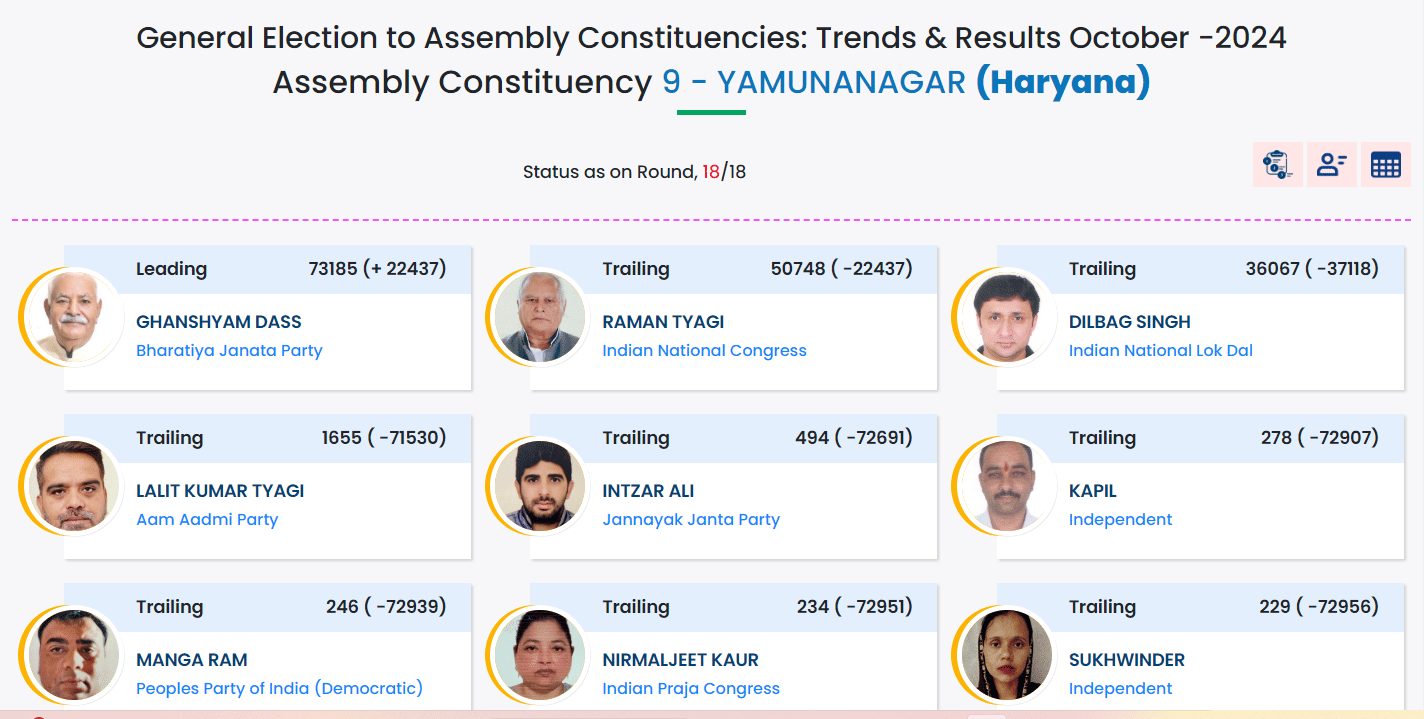Switch to the table grid view icon
The image size is (1424, 719).
point(1385,165)
